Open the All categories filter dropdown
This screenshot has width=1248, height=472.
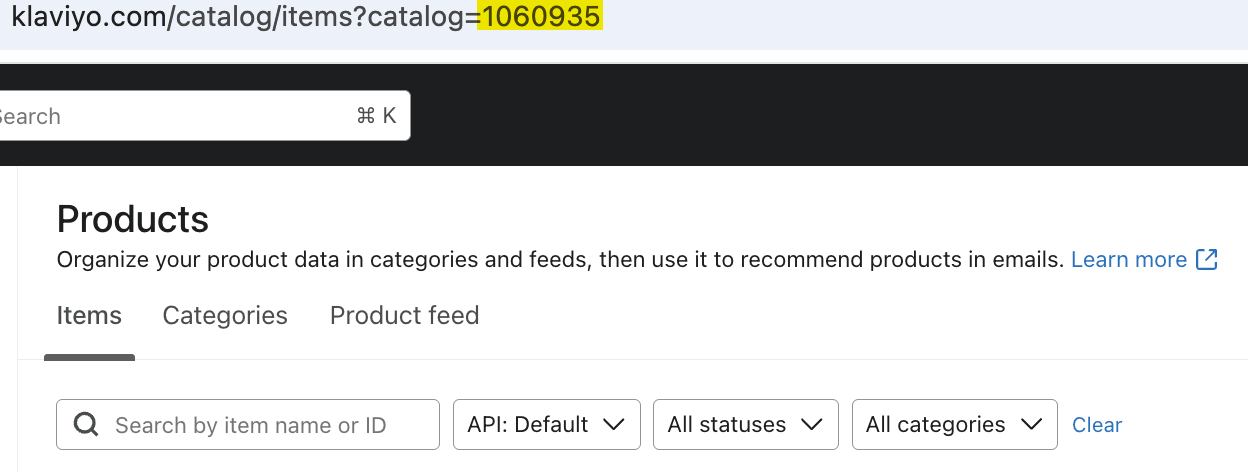pos(953,425)
